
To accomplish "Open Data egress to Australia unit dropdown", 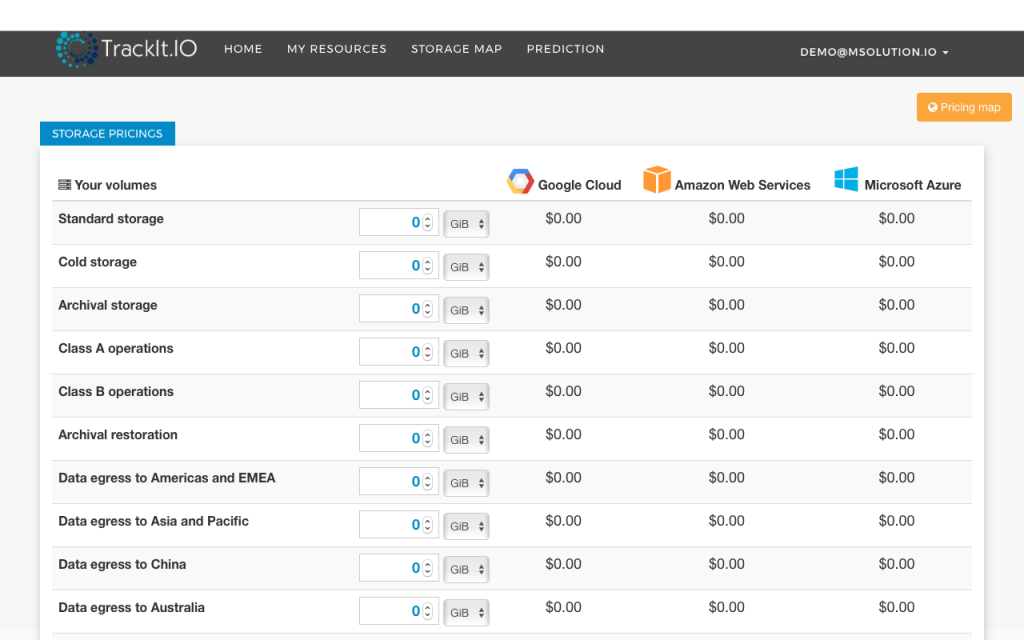I will coord(466,612).
